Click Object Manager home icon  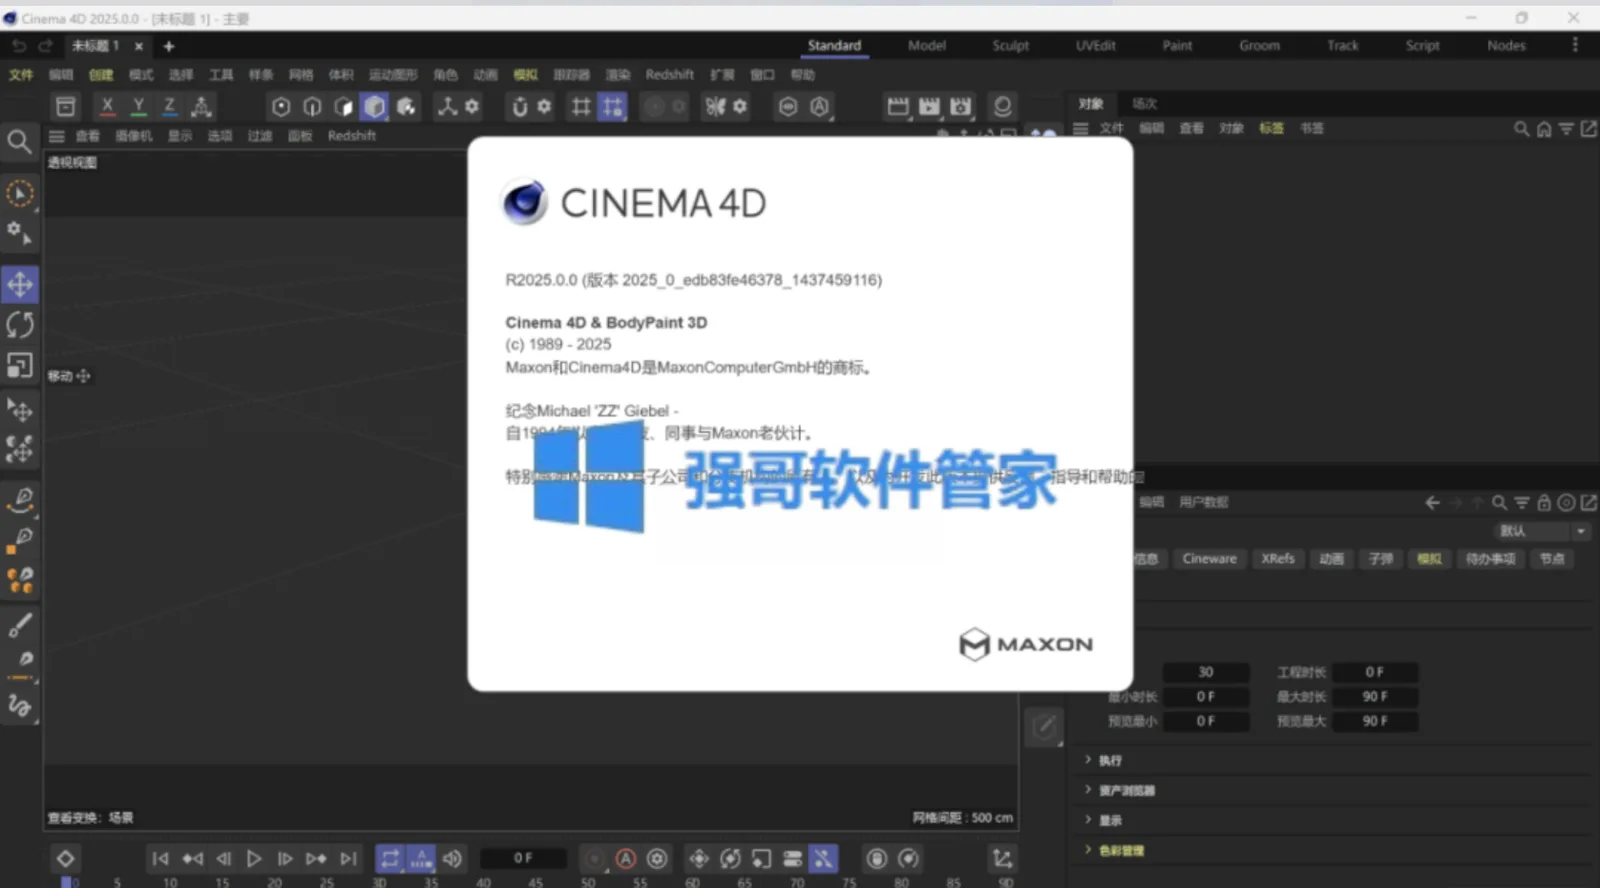[1544, 129]
